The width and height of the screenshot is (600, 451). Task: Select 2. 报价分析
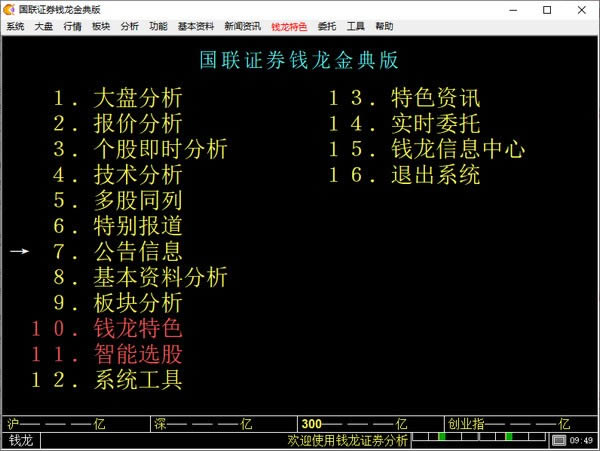click(x=118, y=124)
